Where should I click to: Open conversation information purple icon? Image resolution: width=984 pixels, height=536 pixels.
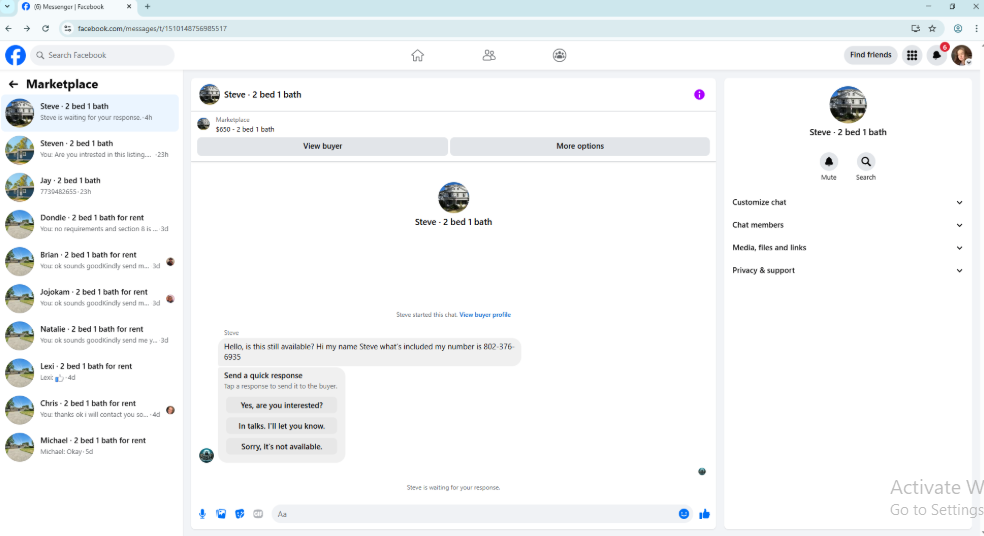click(x=699, y=95)
